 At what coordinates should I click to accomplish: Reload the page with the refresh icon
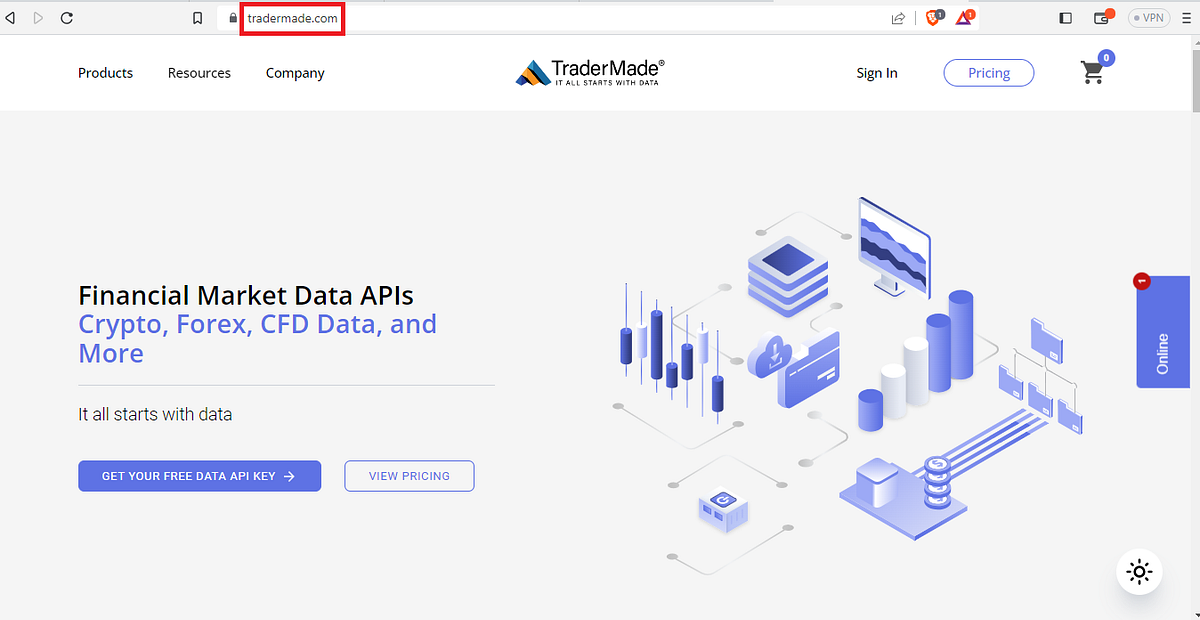tap(68, 18)
